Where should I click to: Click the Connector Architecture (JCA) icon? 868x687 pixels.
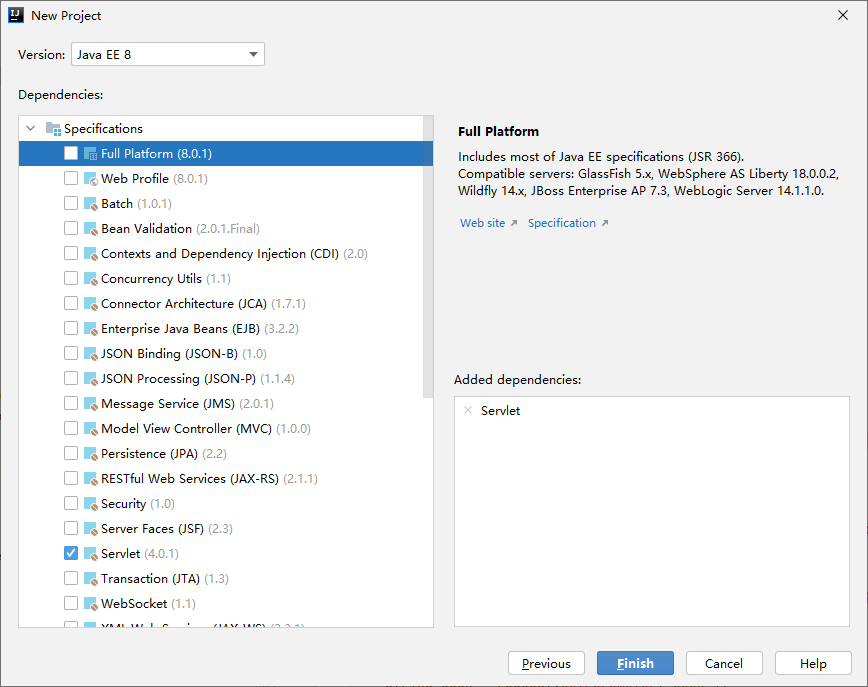91,303
